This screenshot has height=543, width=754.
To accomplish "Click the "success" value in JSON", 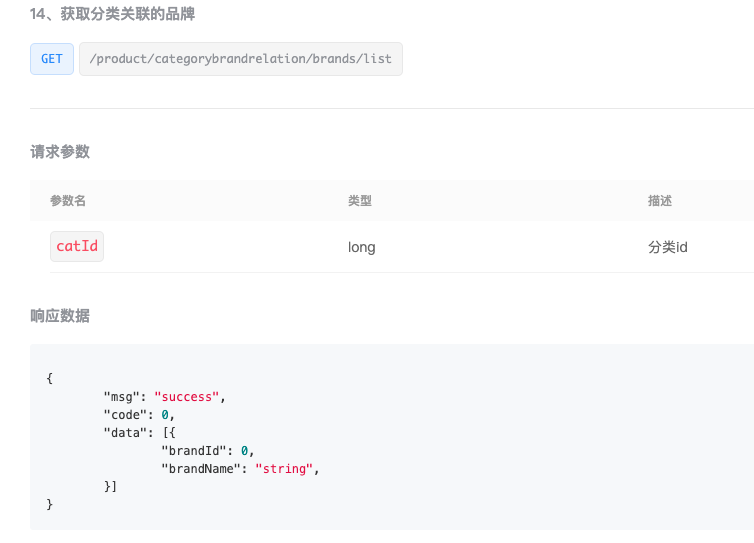I will [187, 397].
